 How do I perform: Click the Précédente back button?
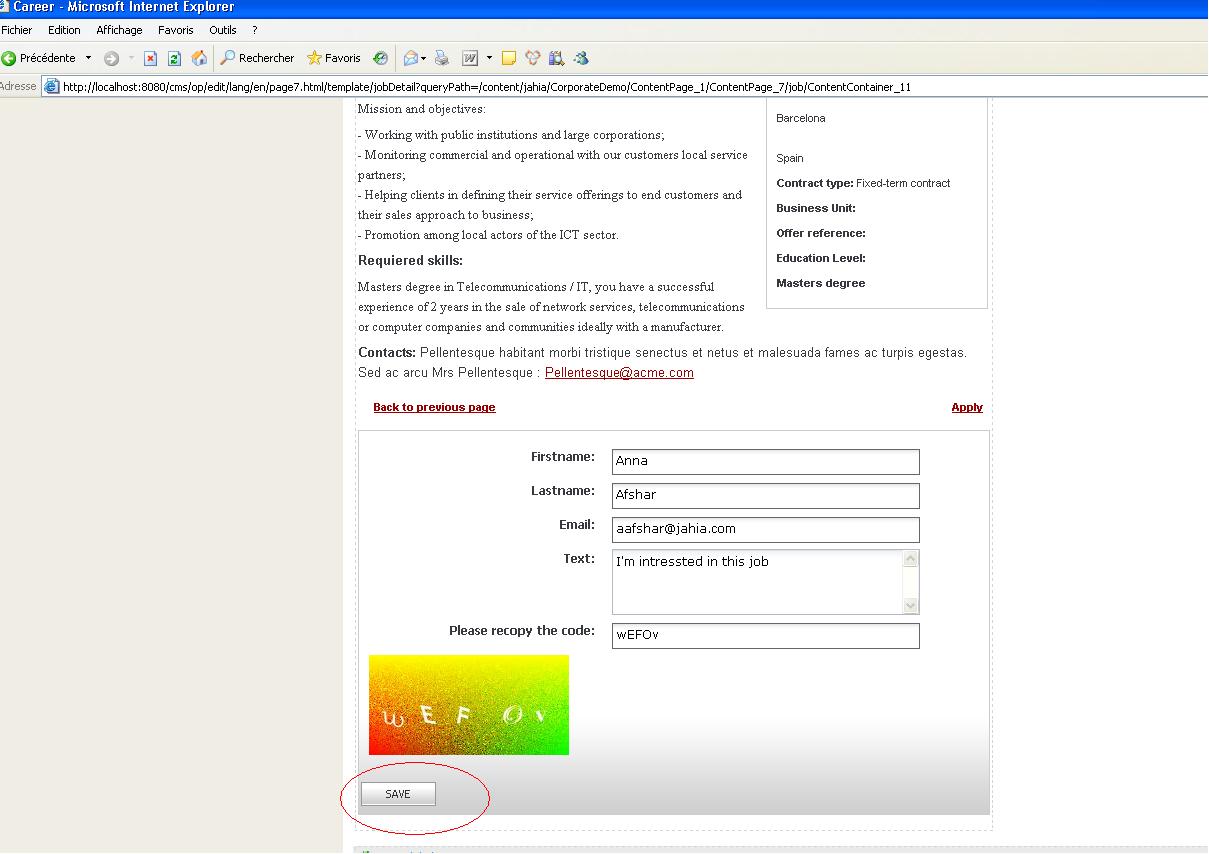(39, 58)
